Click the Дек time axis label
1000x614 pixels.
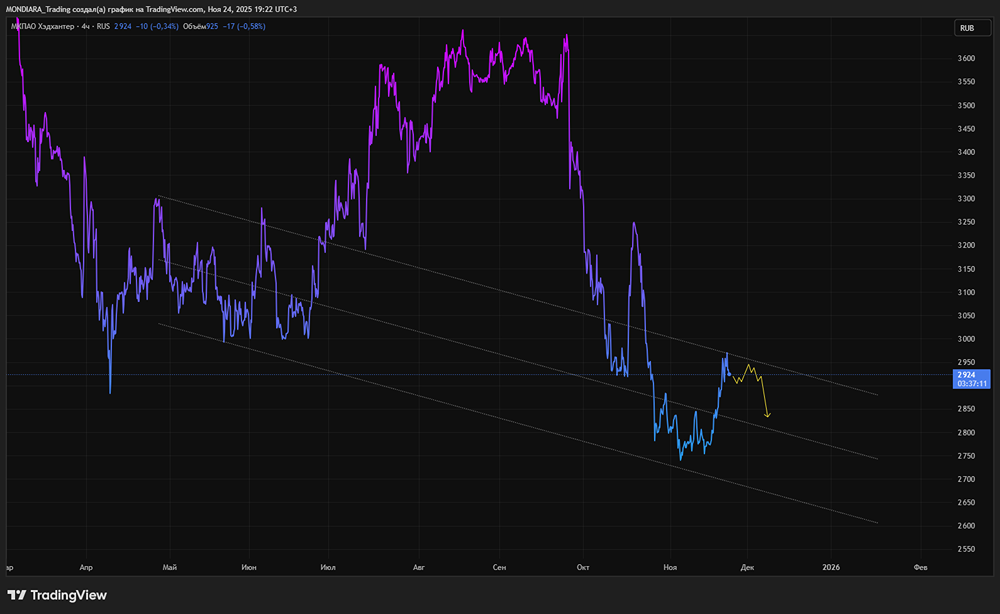click(x=747, y=567)
